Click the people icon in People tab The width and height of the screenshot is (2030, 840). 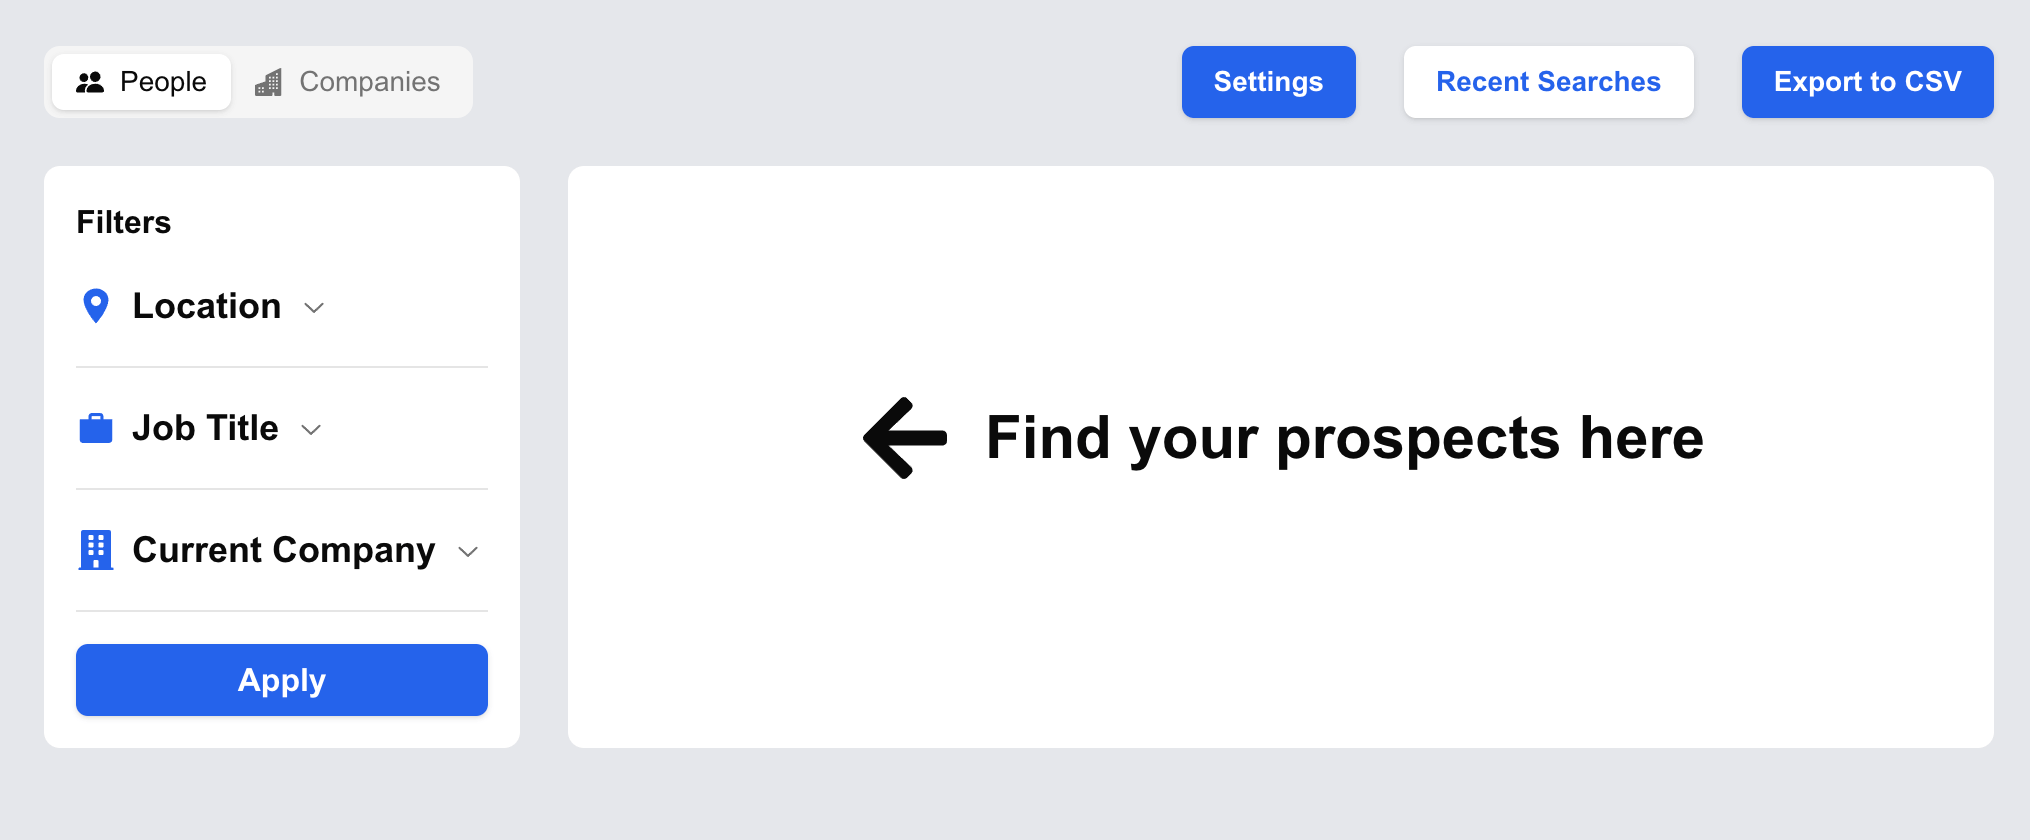click(90, 82)
